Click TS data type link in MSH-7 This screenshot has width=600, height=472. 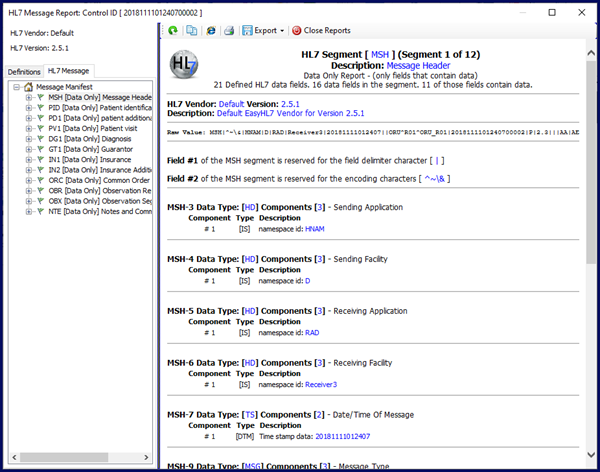tap(250, 415)
